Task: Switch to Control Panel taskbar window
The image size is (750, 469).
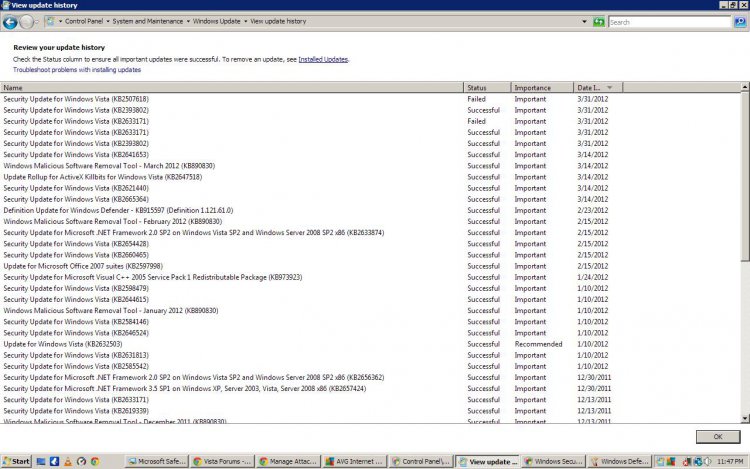Action: point(421,461)
